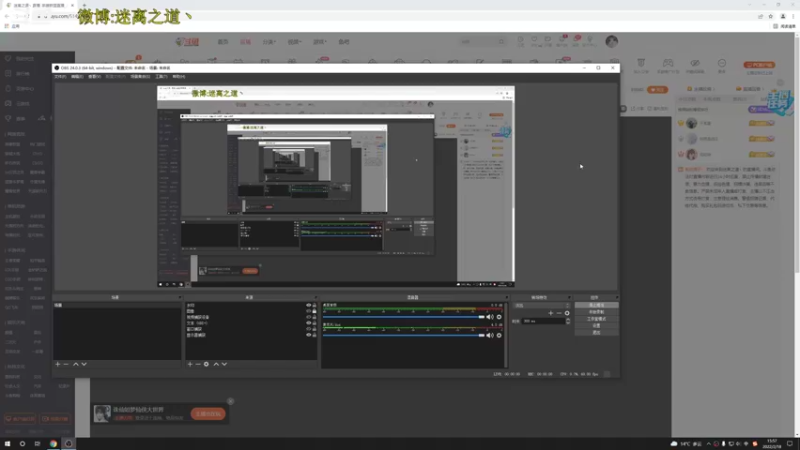Pop out the Scenes dock via header icon
800x450 pixels.
pyautogui.click(x=179, y=297)
